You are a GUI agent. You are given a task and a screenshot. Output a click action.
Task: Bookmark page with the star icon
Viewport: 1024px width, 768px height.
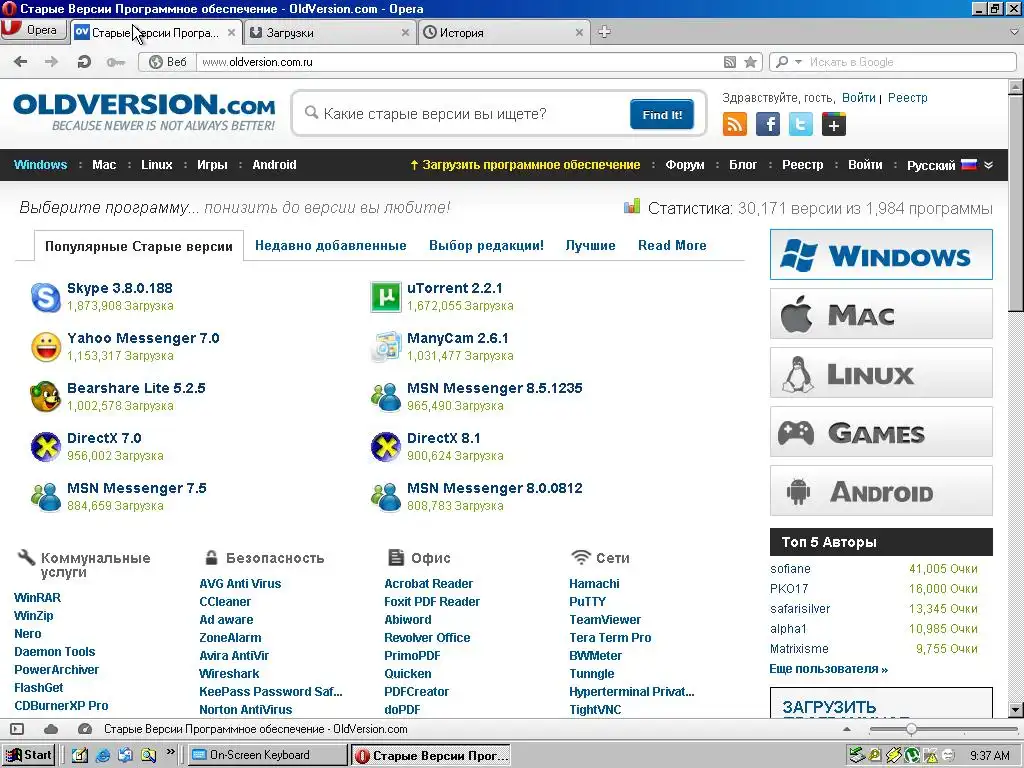(751, 62)
